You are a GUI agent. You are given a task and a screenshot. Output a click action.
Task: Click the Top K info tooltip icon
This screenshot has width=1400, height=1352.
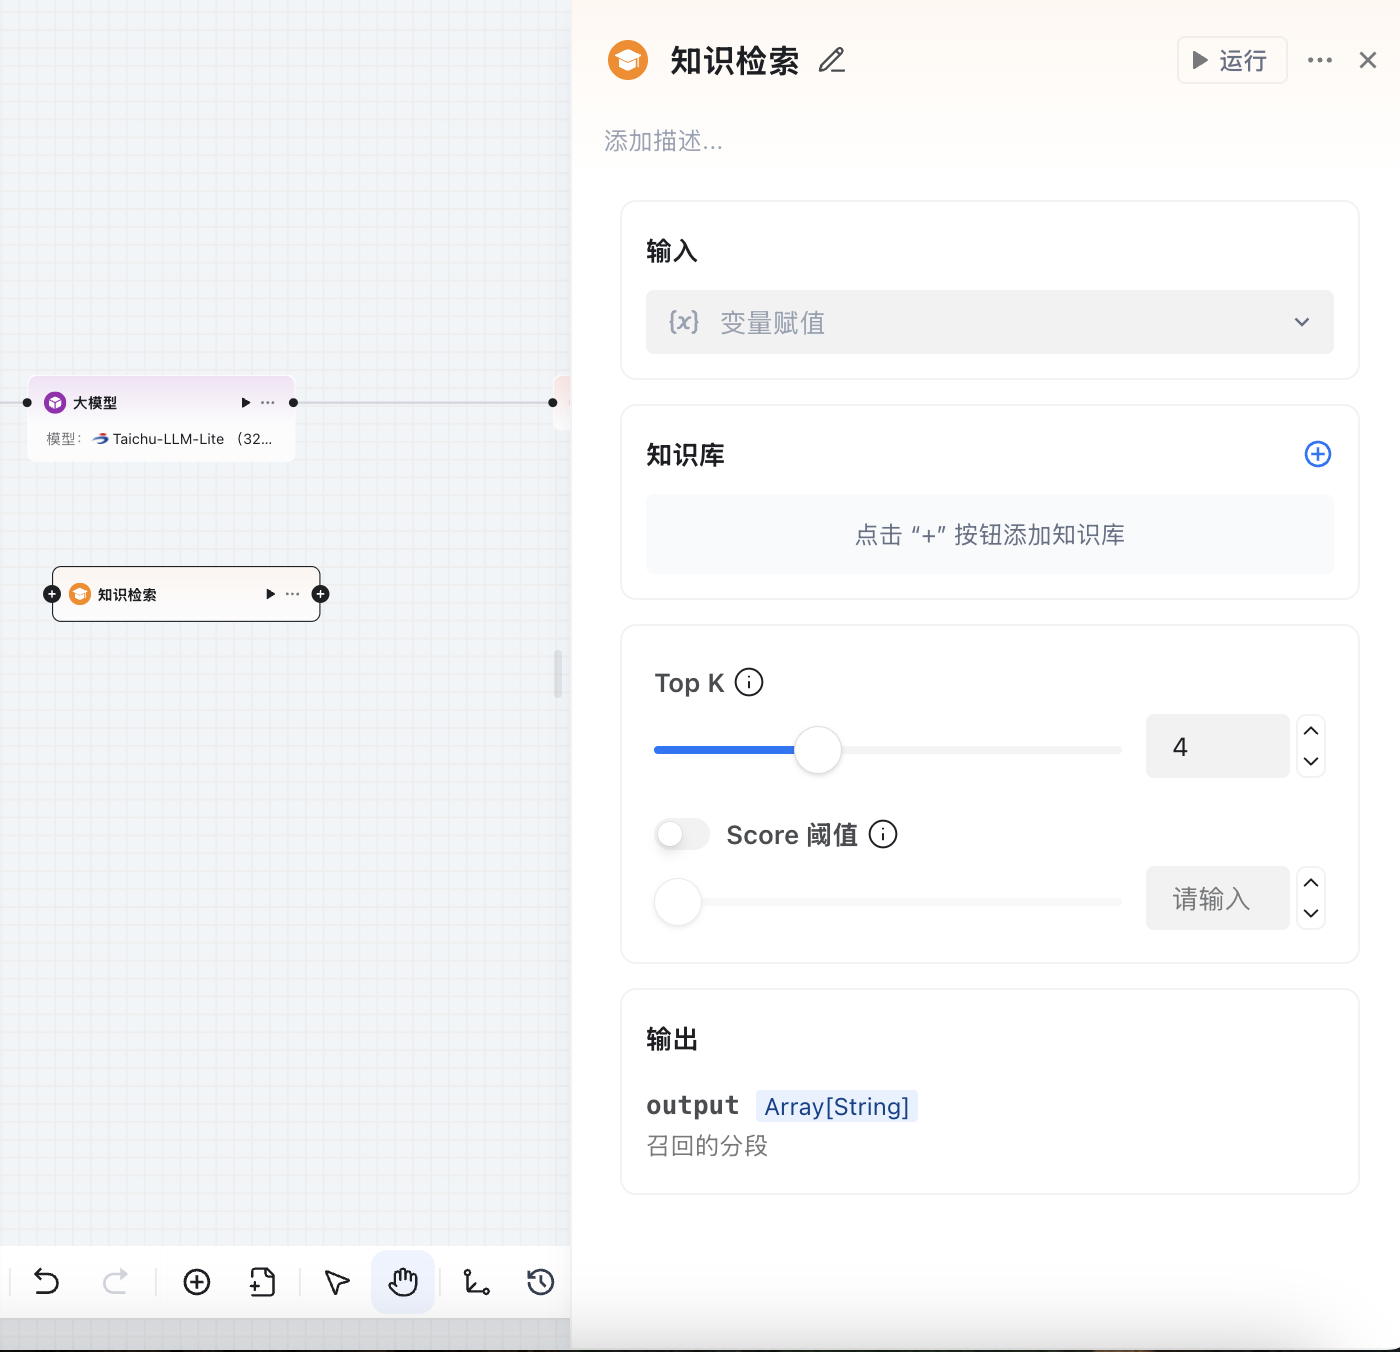(x=748, y=682)
